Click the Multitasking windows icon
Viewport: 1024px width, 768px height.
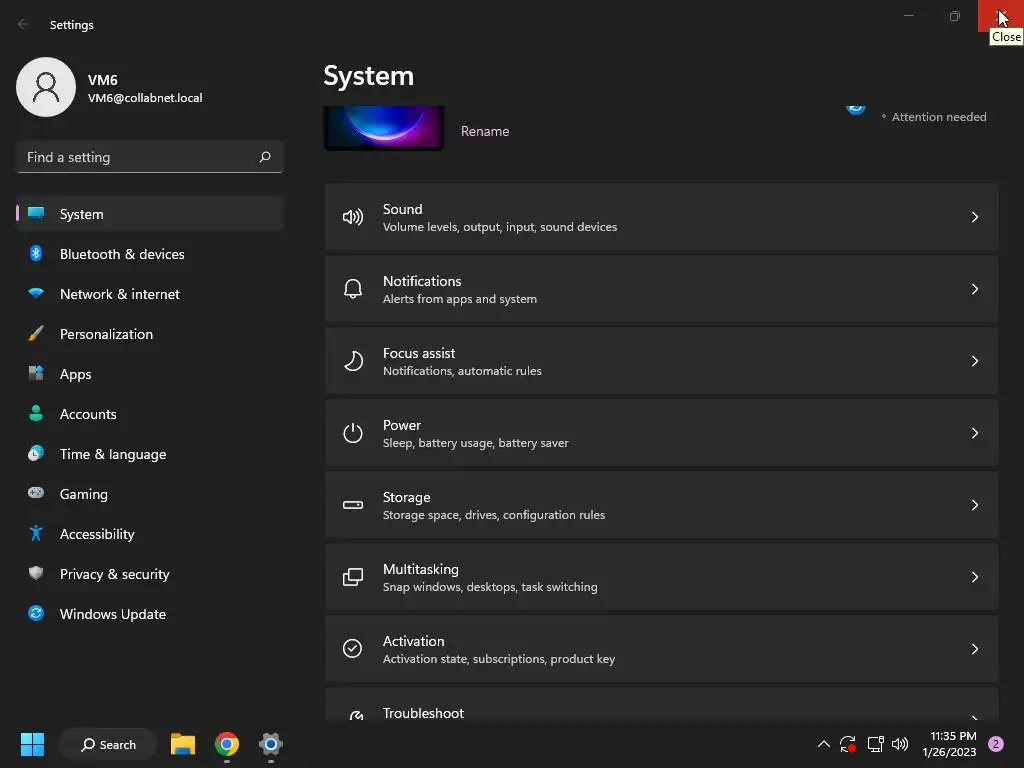pyautogui.click(x=353, y=577)
